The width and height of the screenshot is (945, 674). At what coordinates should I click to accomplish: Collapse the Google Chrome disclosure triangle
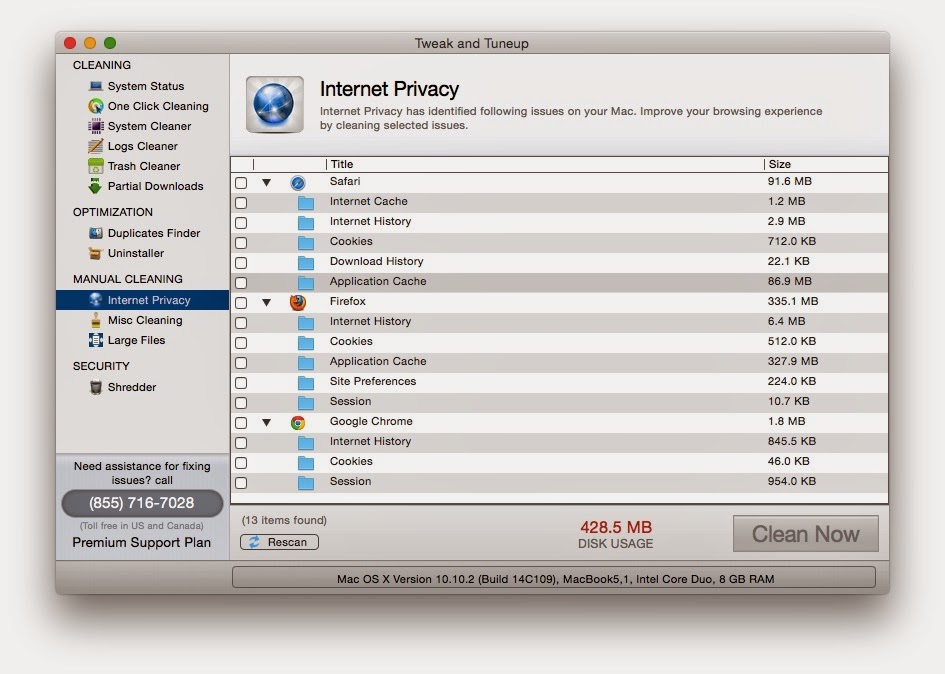click(x=266, y=422)
